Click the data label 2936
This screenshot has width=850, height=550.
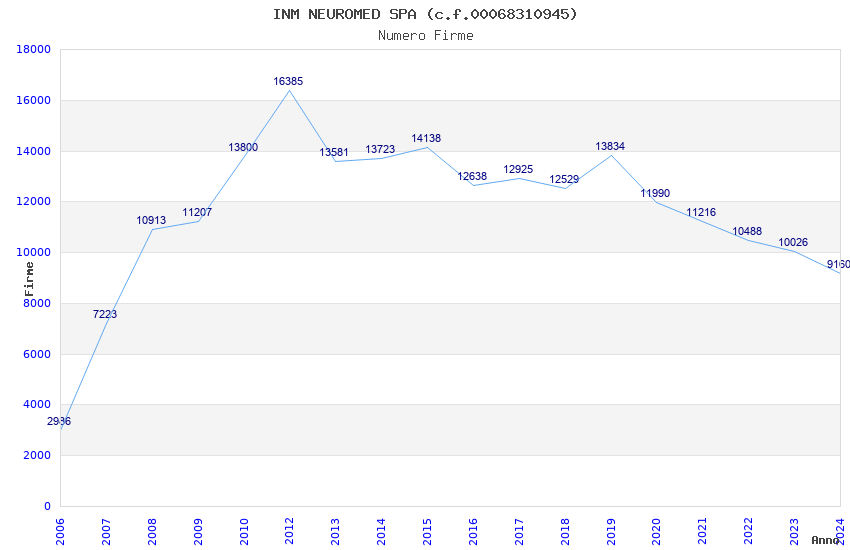tap(59, 421)
